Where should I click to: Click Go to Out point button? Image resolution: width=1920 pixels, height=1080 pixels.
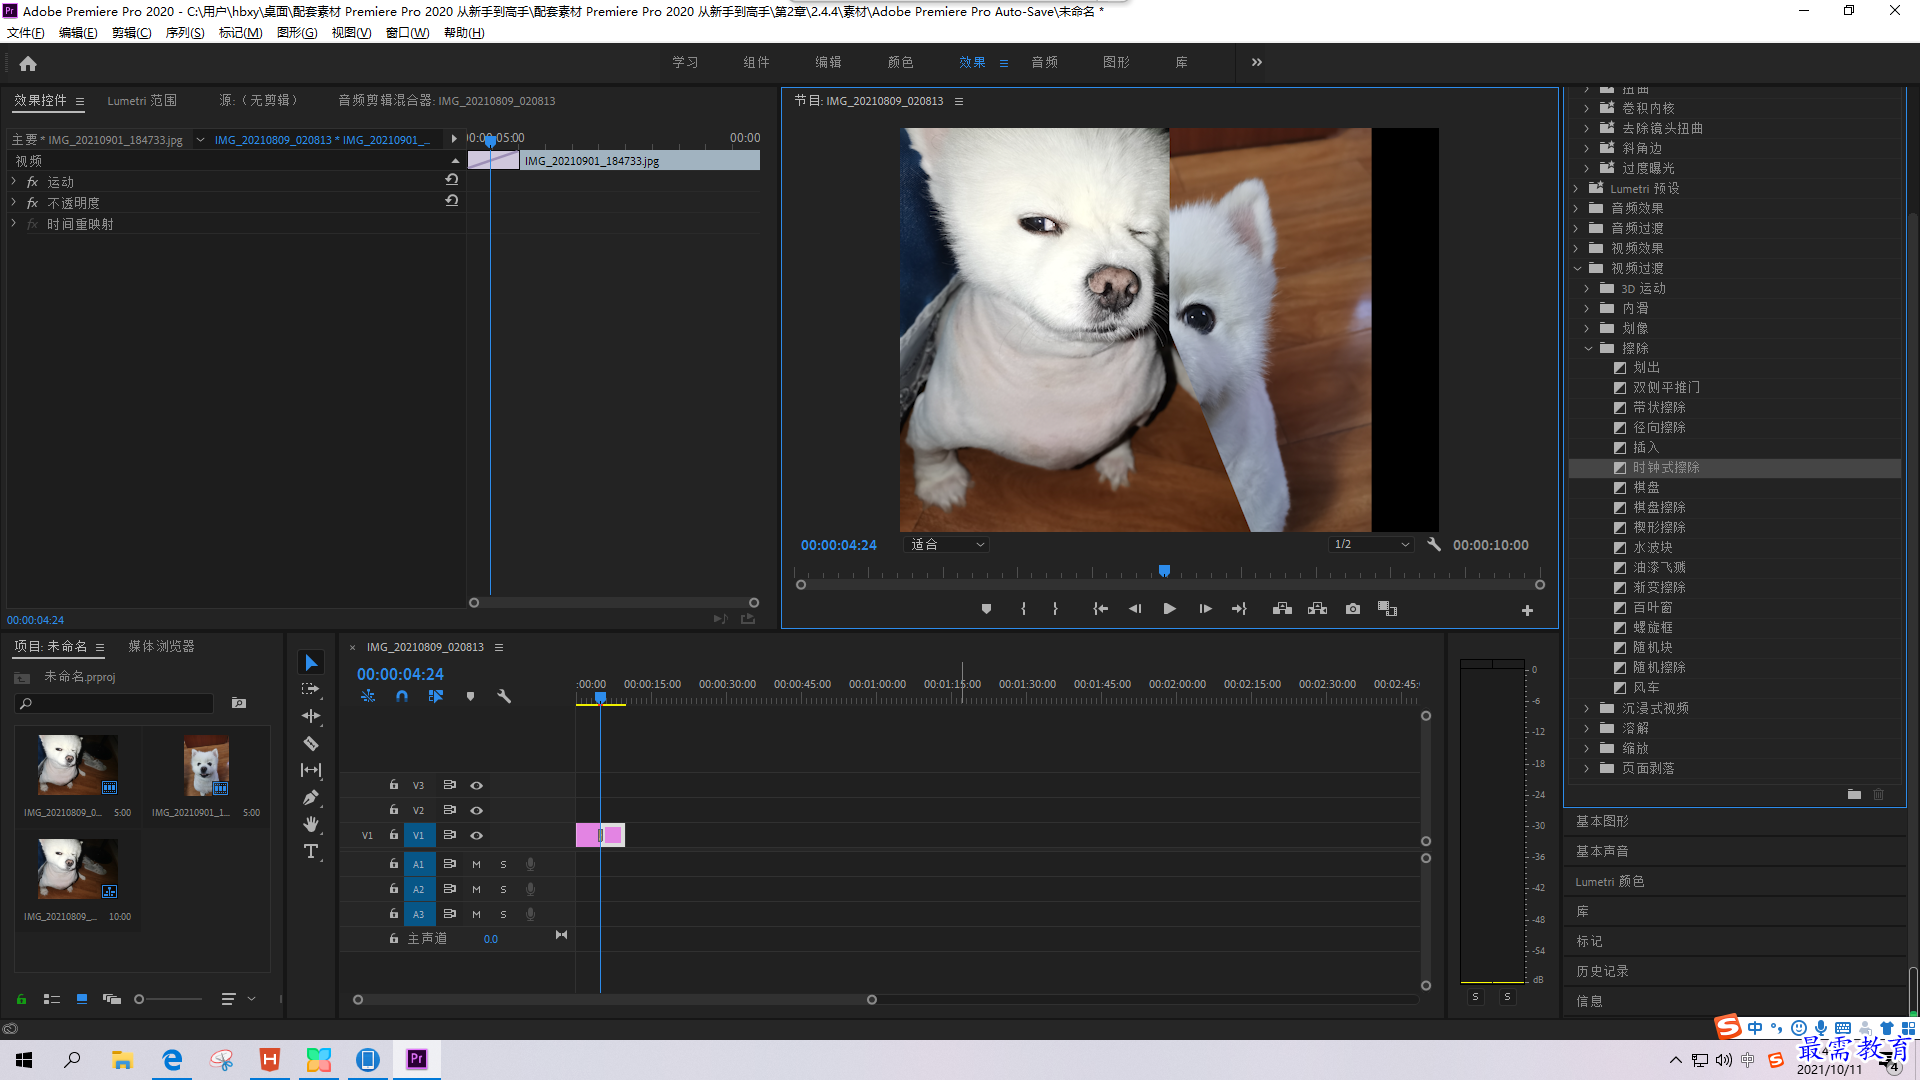click(1239, 609)
